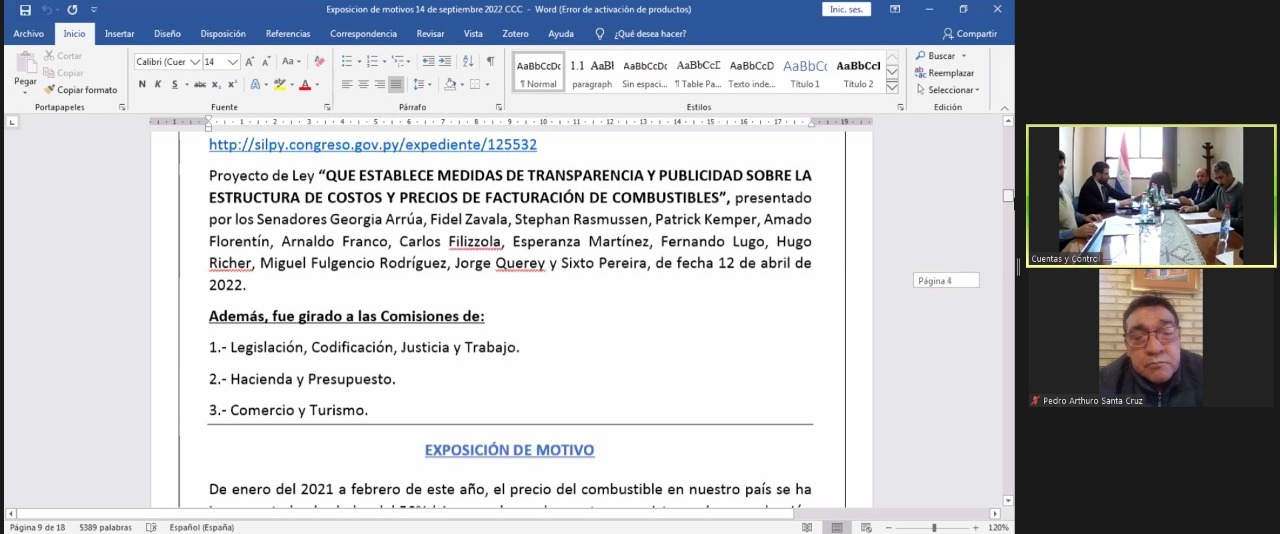1280x534 pixels.
Task: Switch to the Diseño tab
Action: (167, 34)
